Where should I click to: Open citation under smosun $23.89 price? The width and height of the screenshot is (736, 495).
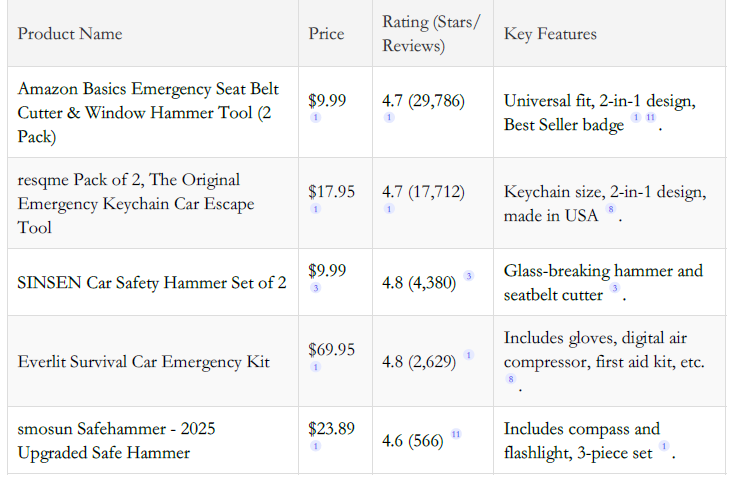[316, 446]
